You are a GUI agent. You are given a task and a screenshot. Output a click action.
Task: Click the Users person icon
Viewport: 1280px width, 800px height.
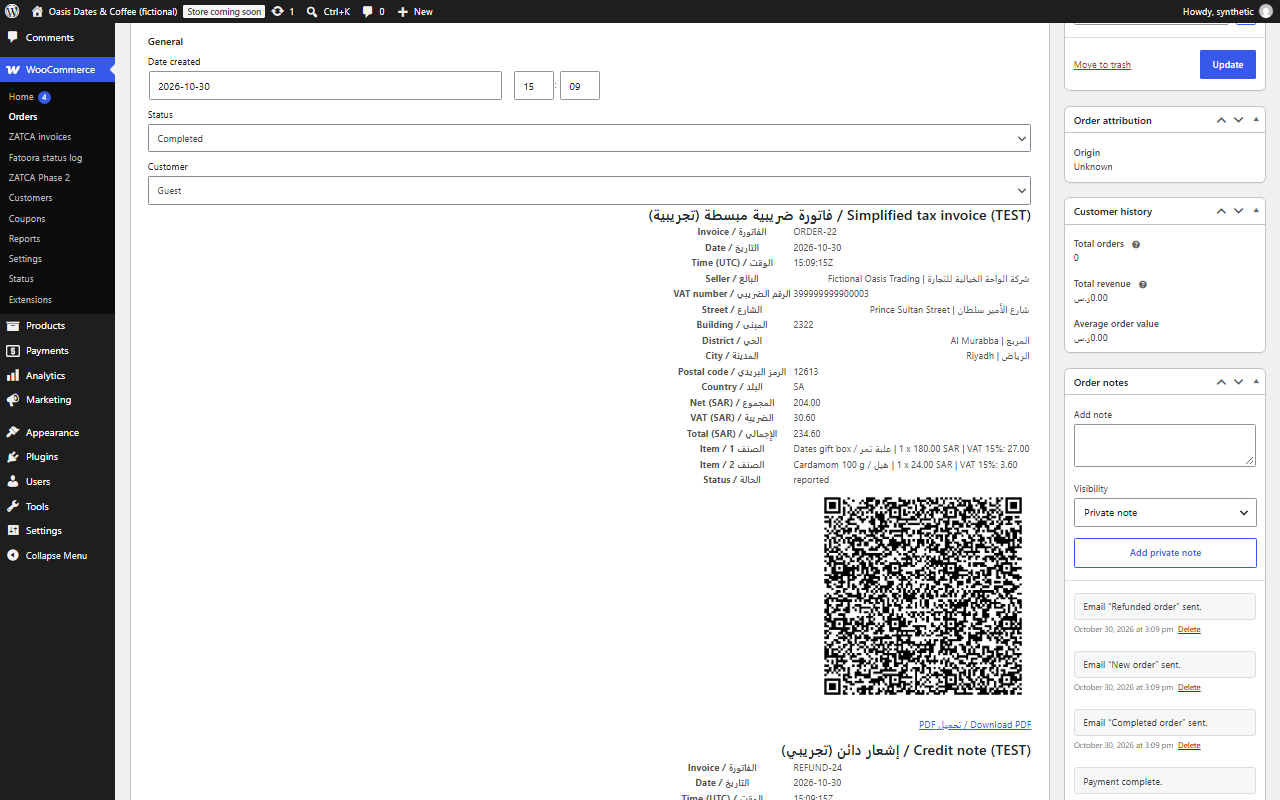pos(12,481)
